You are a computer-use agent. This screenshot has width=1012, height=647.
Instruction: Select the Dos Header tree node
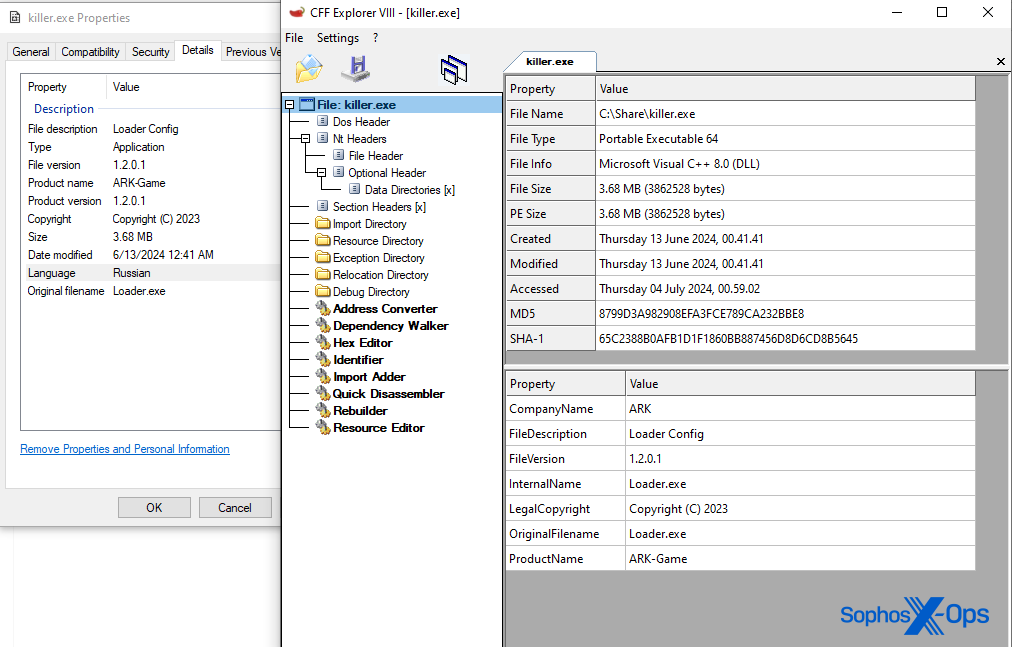[x=361, y=121]
